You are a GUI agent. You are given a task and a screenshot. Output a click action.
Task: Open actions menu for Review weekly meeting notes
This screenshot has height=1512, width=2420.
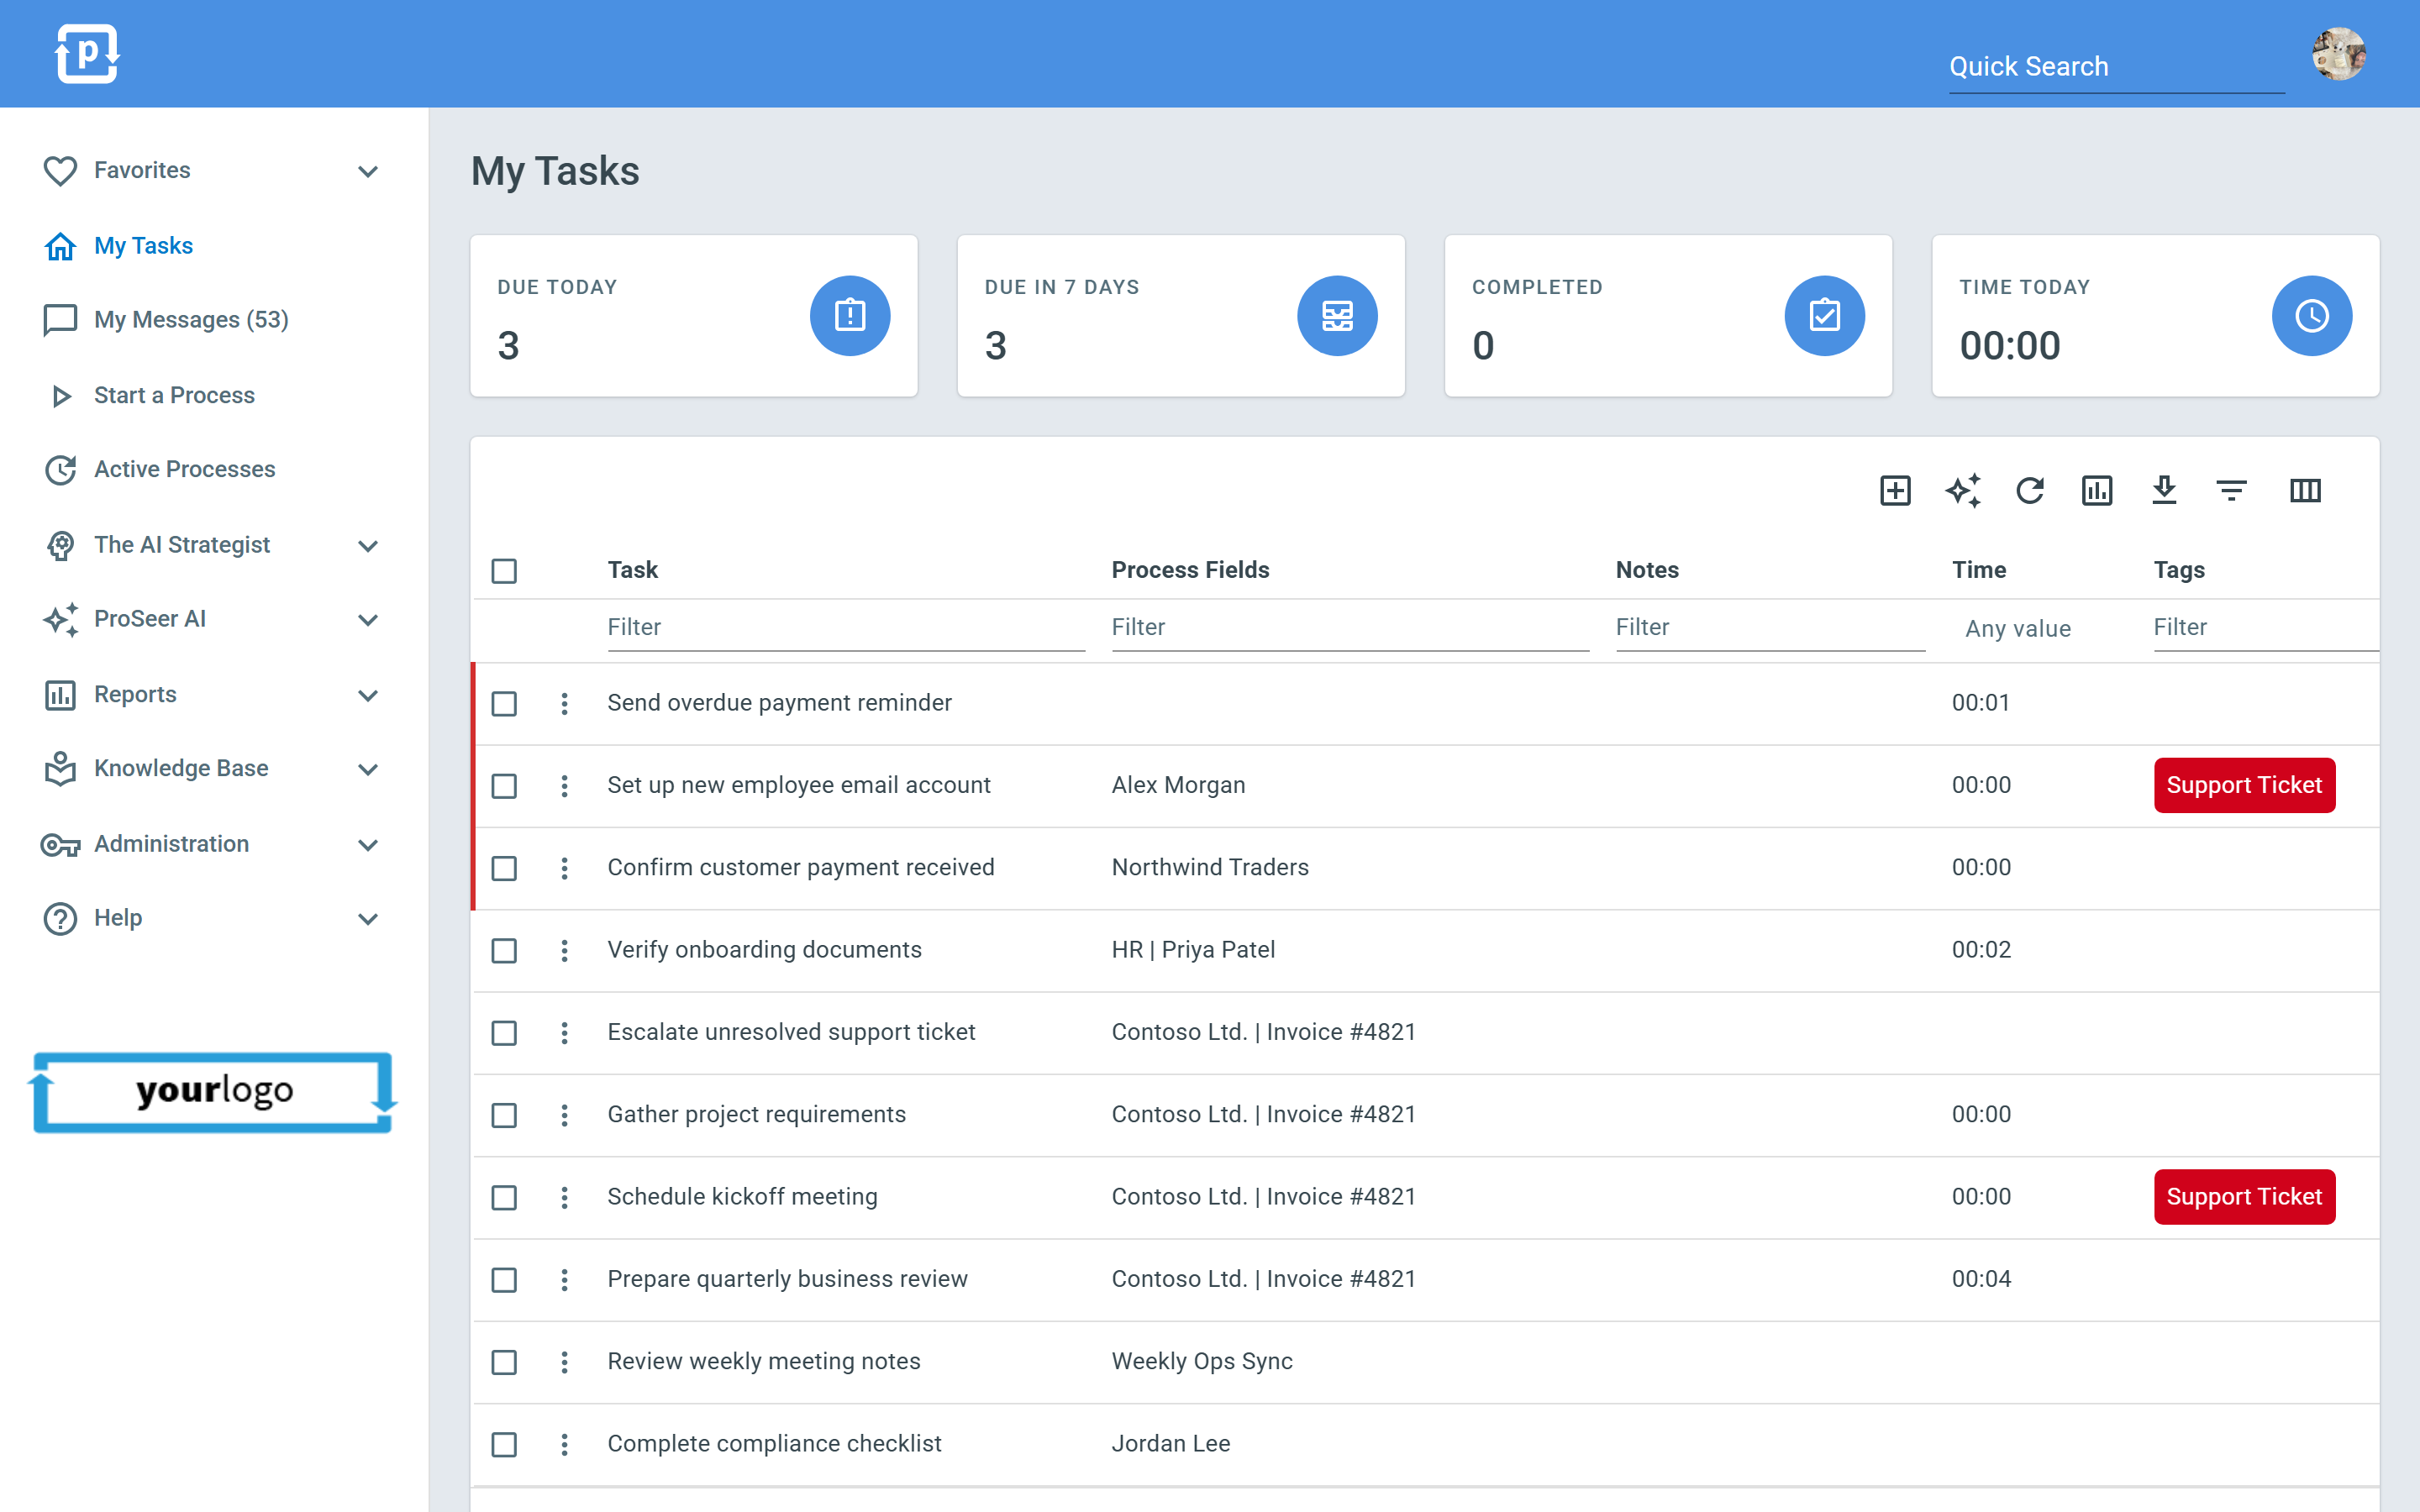point(564,1362)
